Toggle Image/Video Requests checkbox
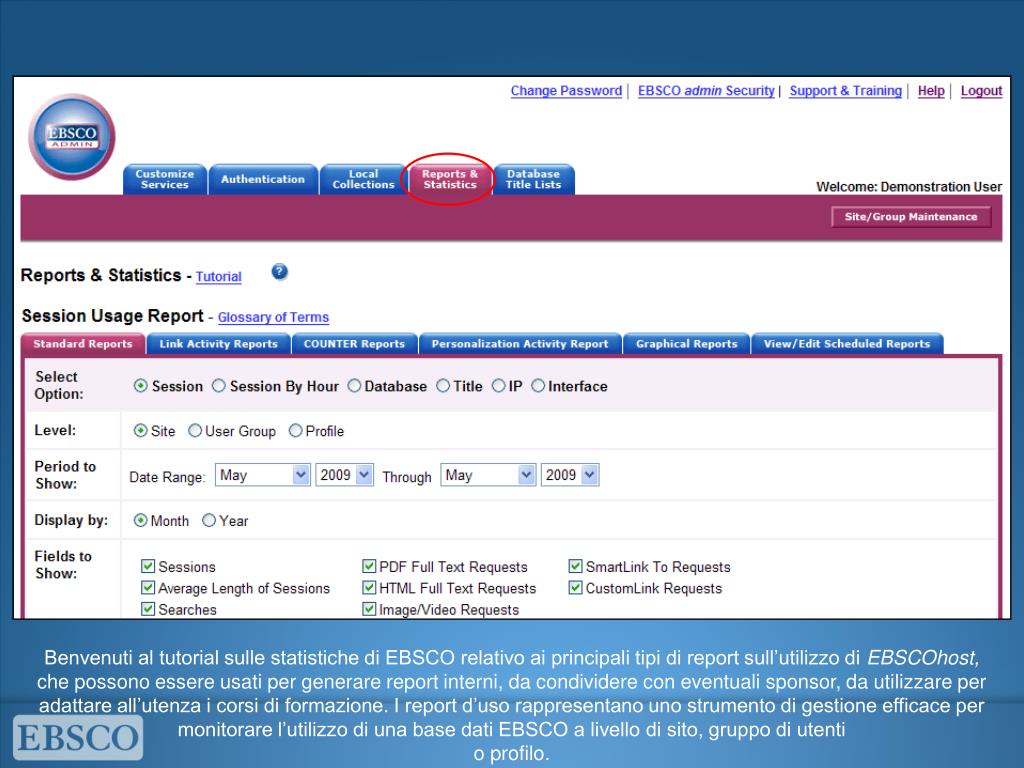Image resolution: width=1024 pixels, height=768 pixels. pyautogui.click(x=369, y=609)
